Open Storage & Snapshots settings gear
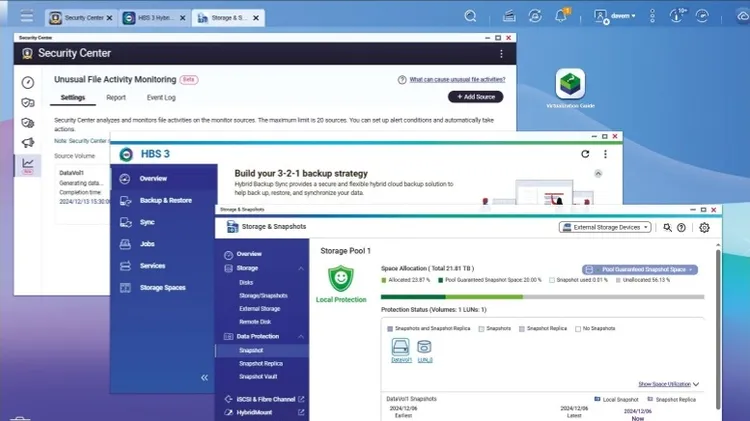The image size is (750, 421). coord(704,228)
